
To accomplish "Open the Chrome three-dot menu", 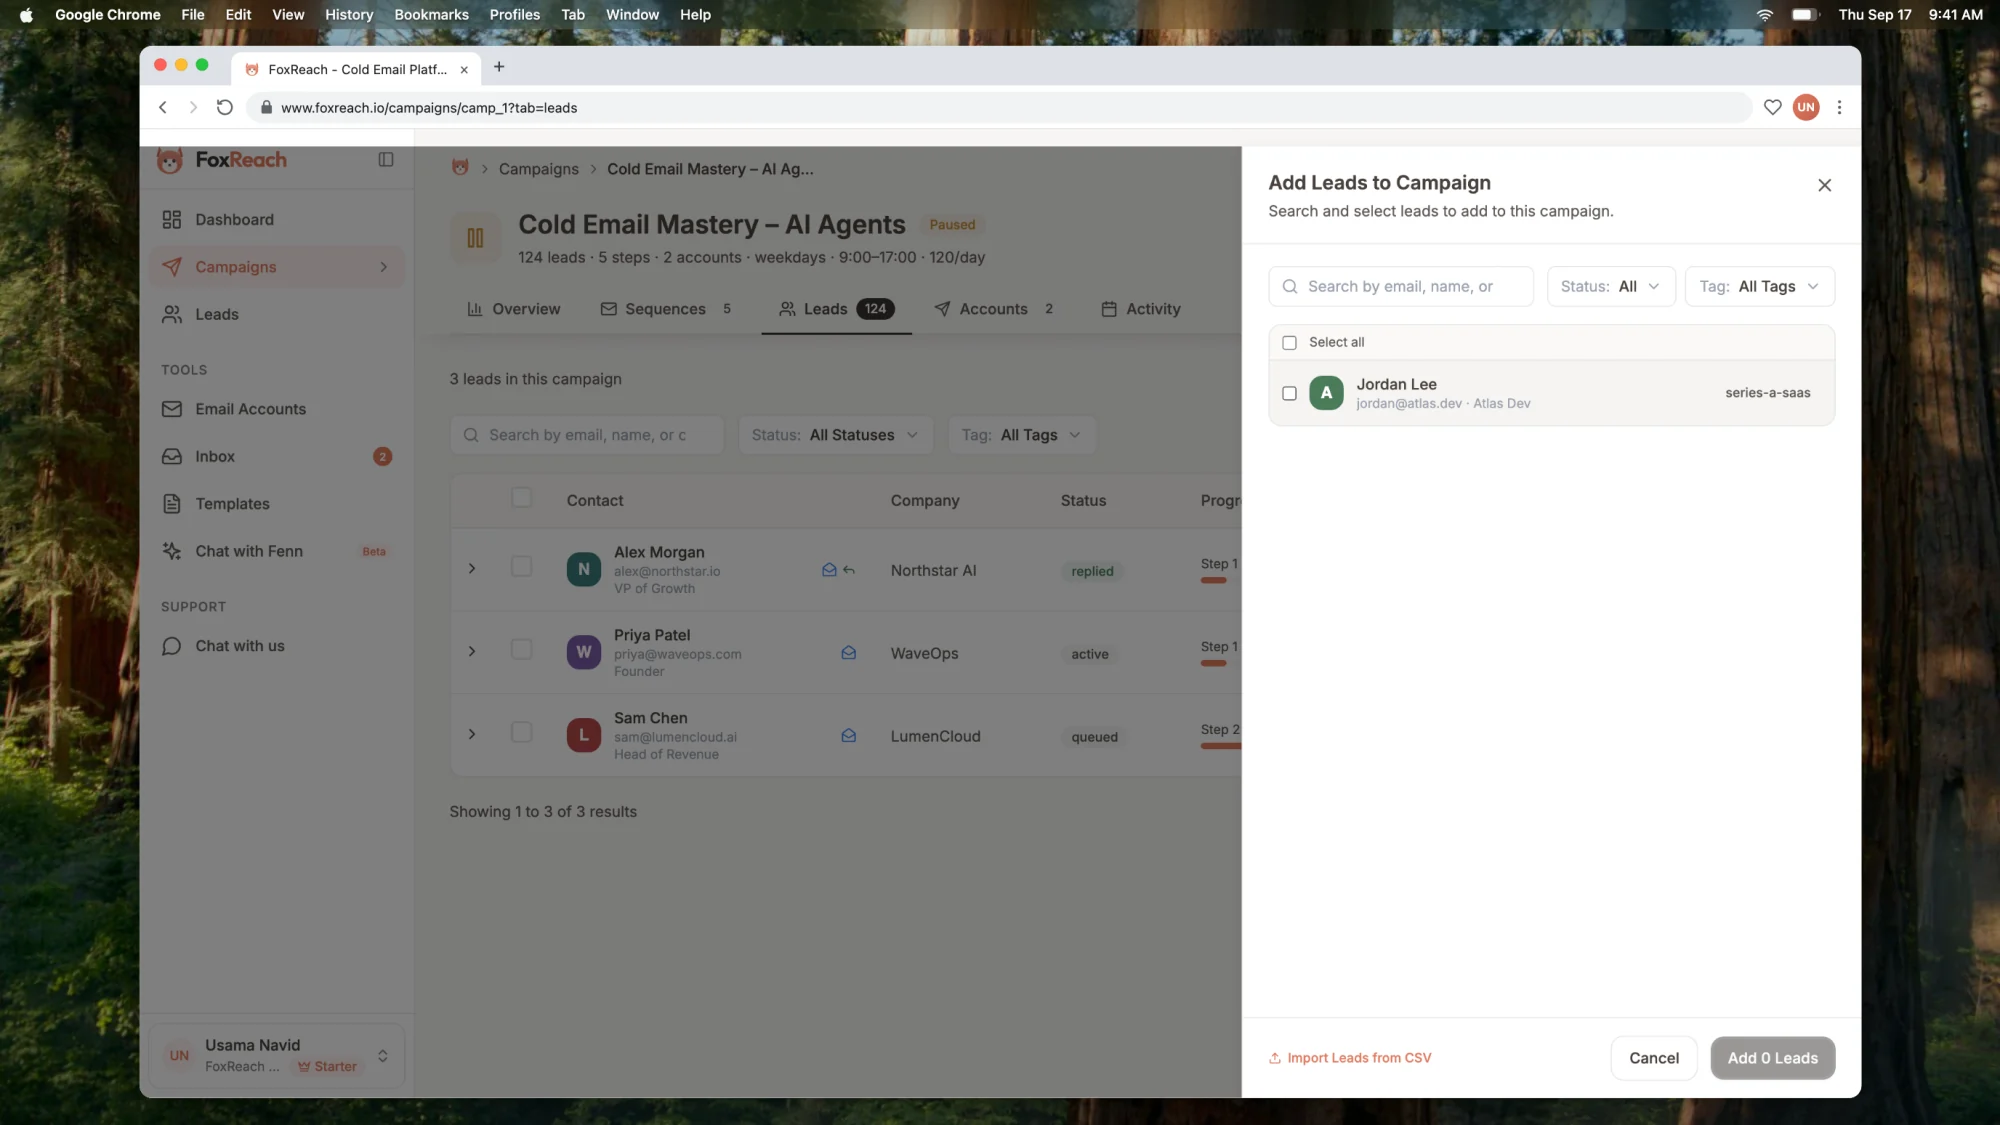I will (1839, 107).
